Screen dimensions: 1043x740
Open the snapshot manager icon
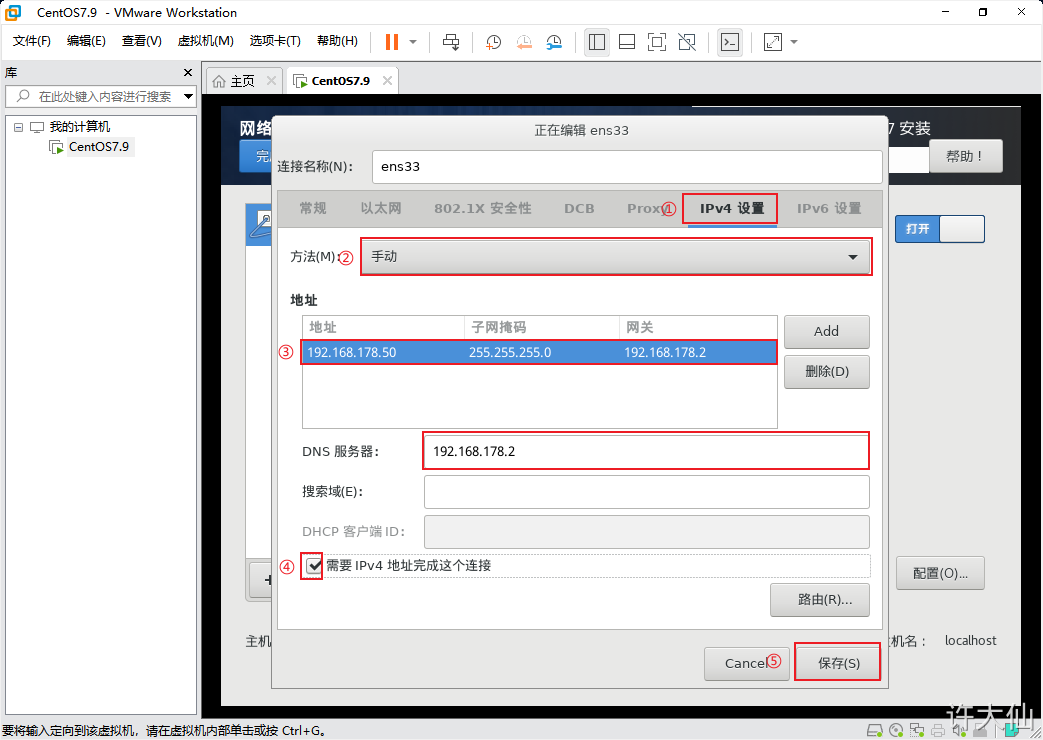(x=554, y=42)
